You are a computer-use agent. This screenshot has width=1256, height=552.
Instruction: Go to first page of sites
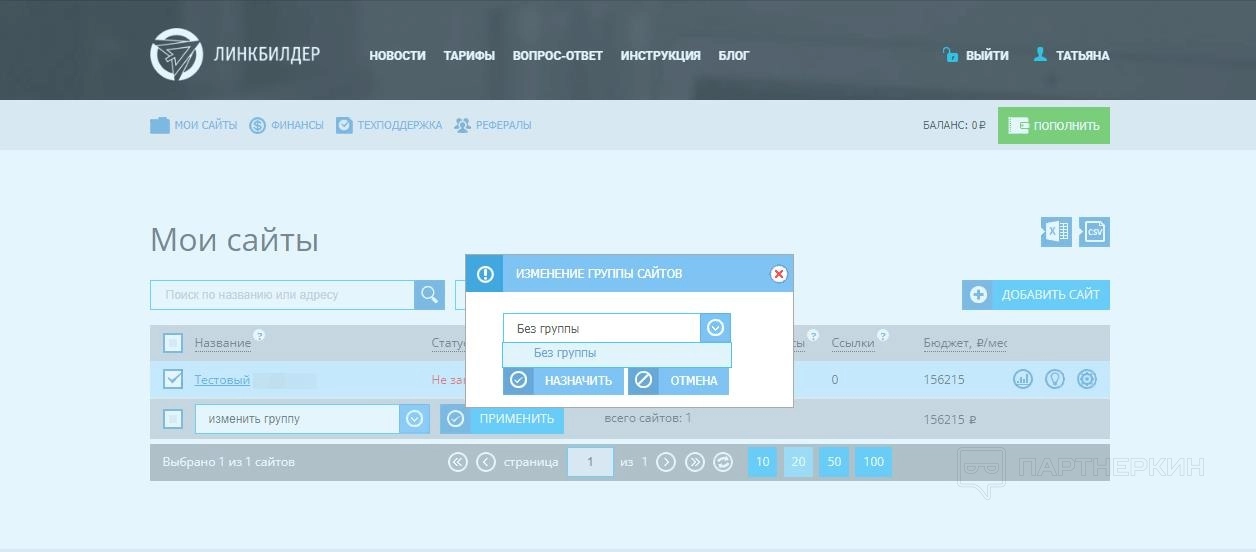pos(458,462)
